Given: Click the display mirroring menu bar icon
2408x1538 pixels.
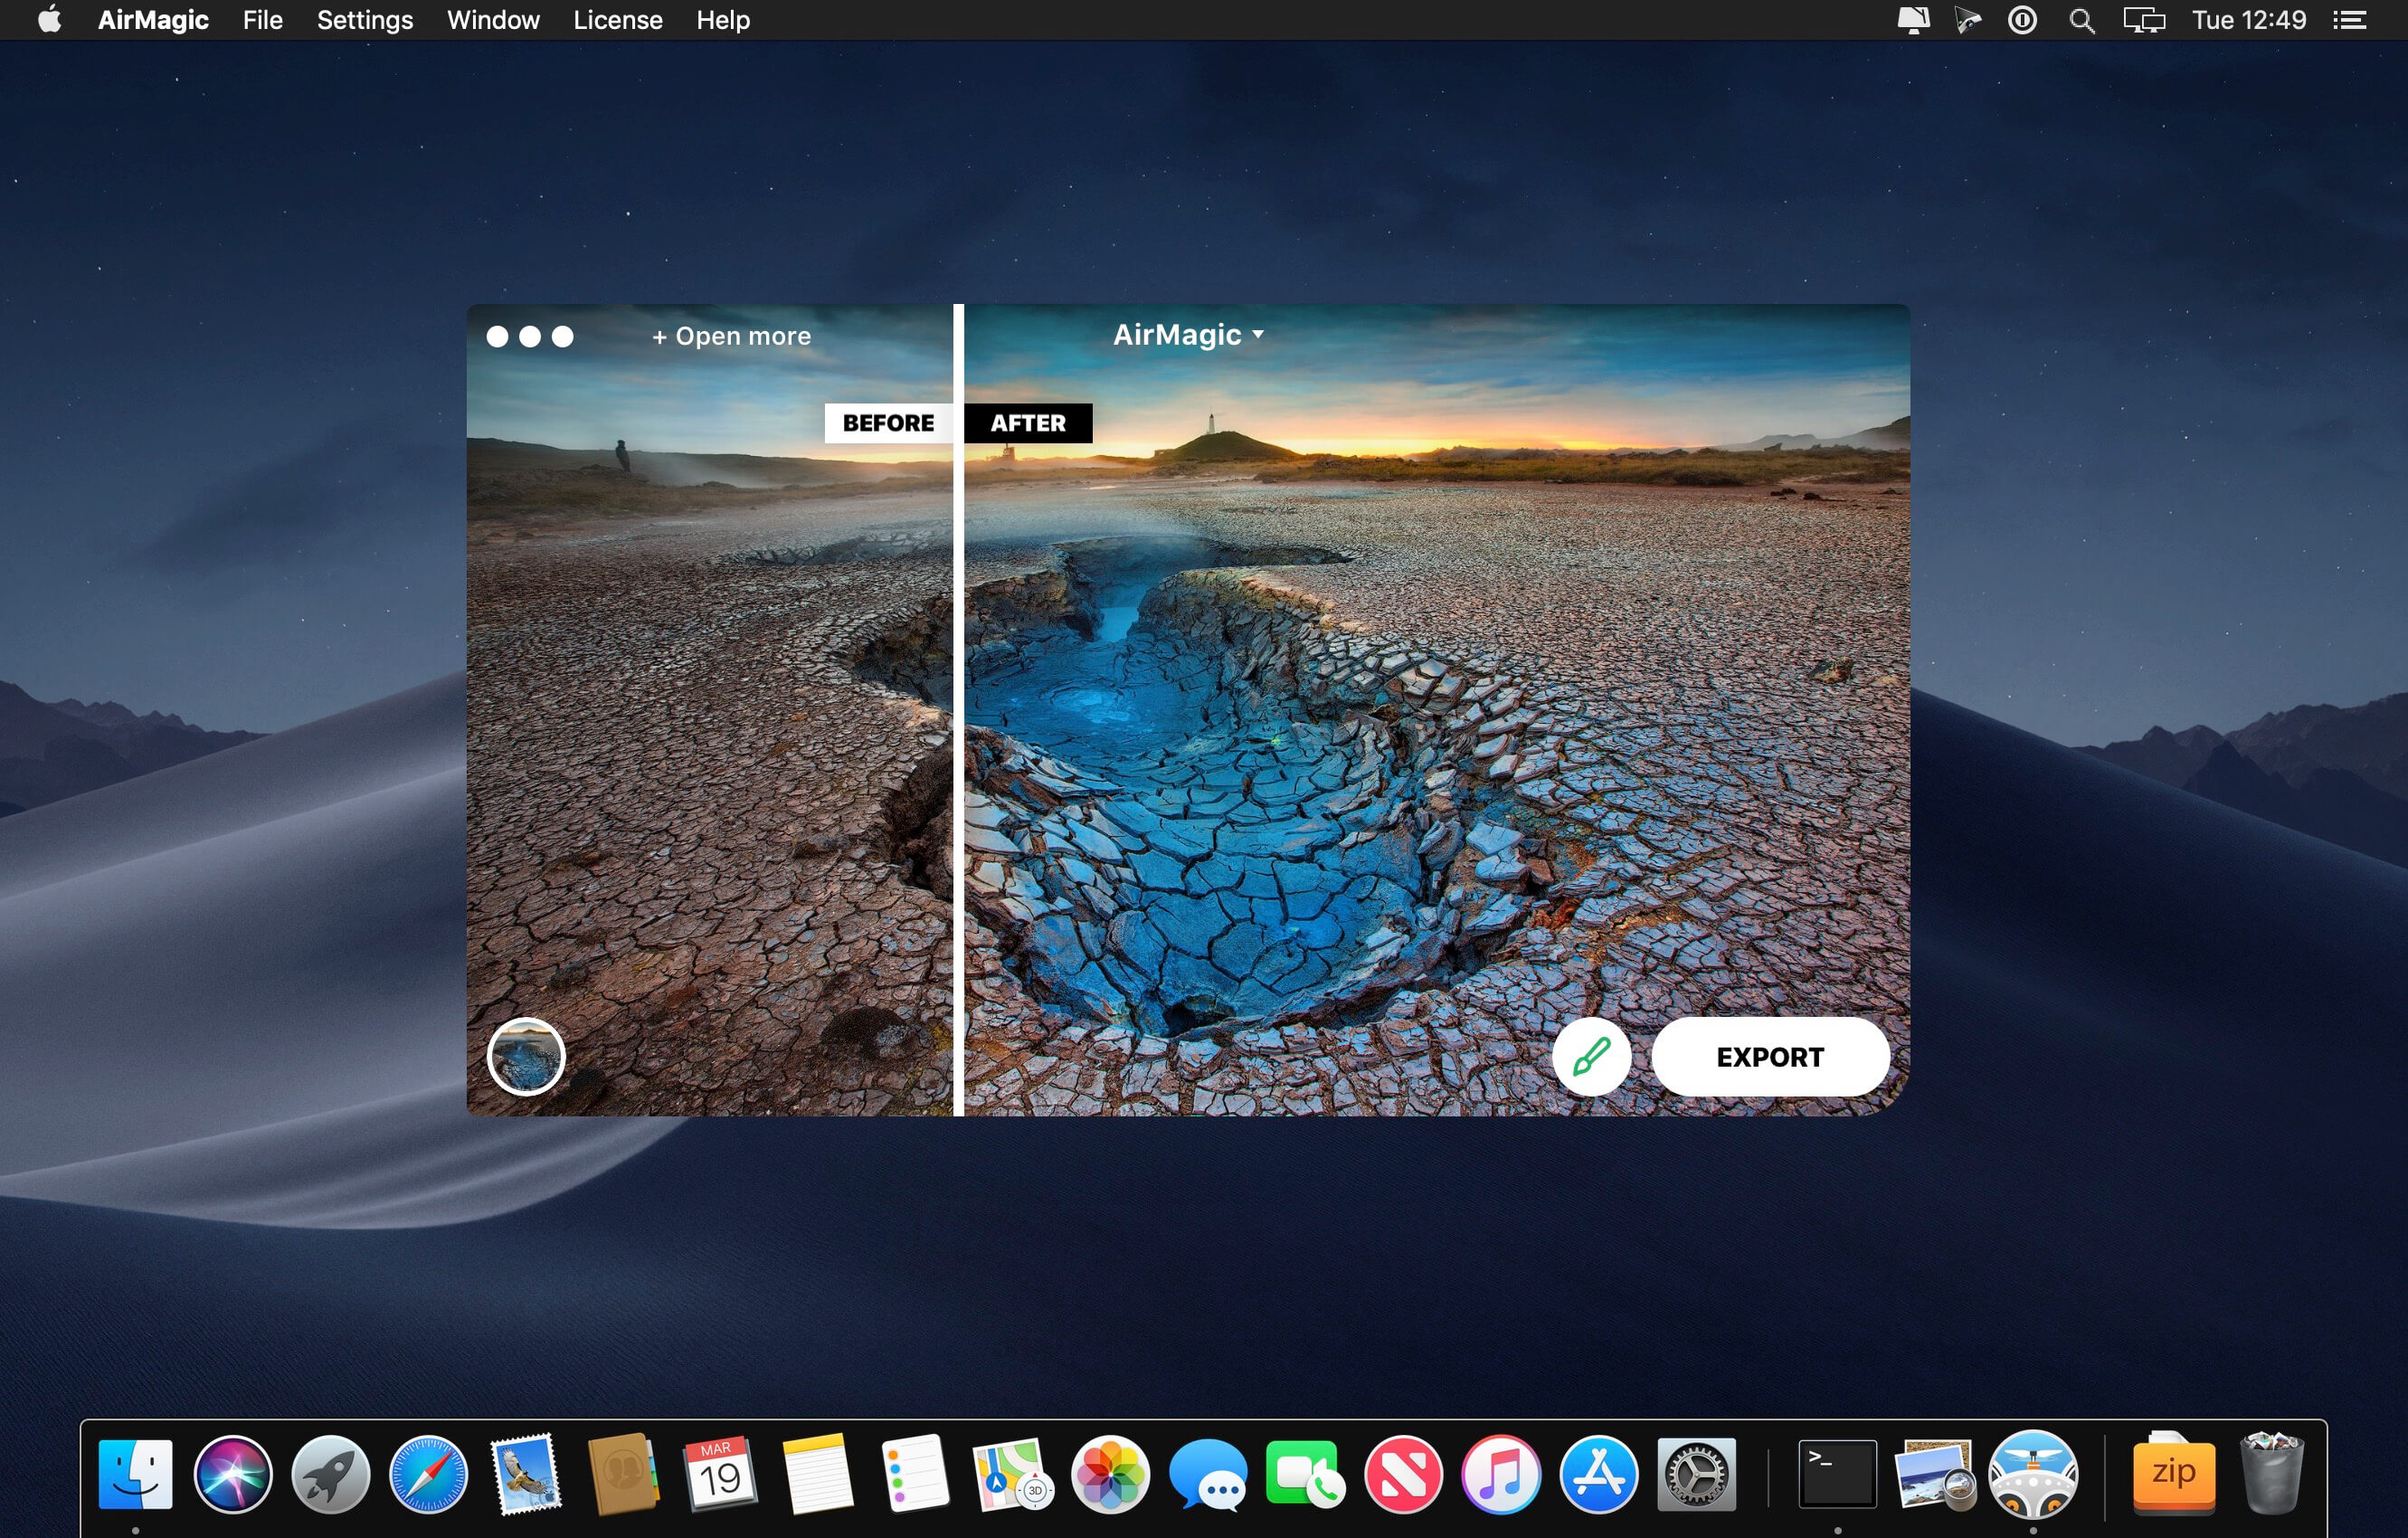Looking at the screenshot, I should click(2143, 20).
